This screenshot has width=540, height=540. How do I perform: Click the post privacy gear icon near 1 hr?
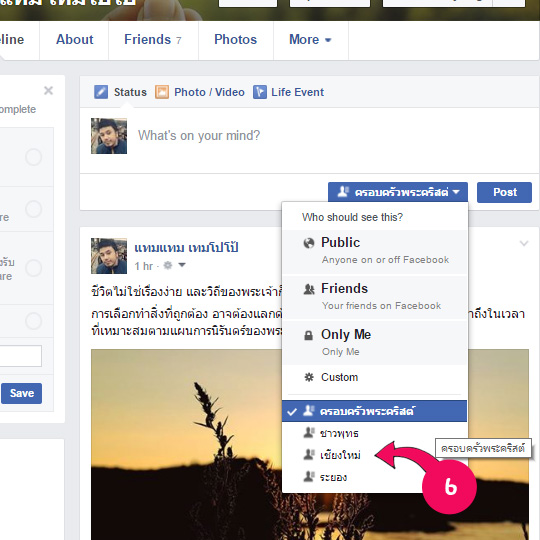(168, 265)
